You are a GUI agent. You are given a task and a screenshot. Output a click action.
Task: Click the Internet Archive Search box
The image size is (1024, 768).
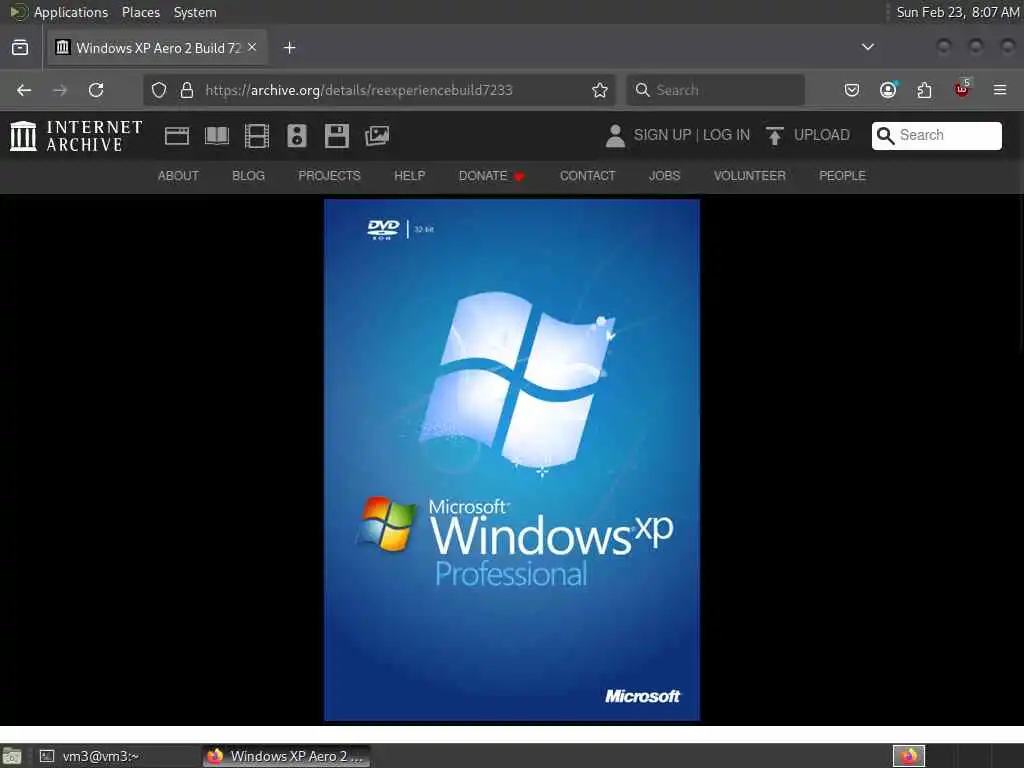(936, 135)
